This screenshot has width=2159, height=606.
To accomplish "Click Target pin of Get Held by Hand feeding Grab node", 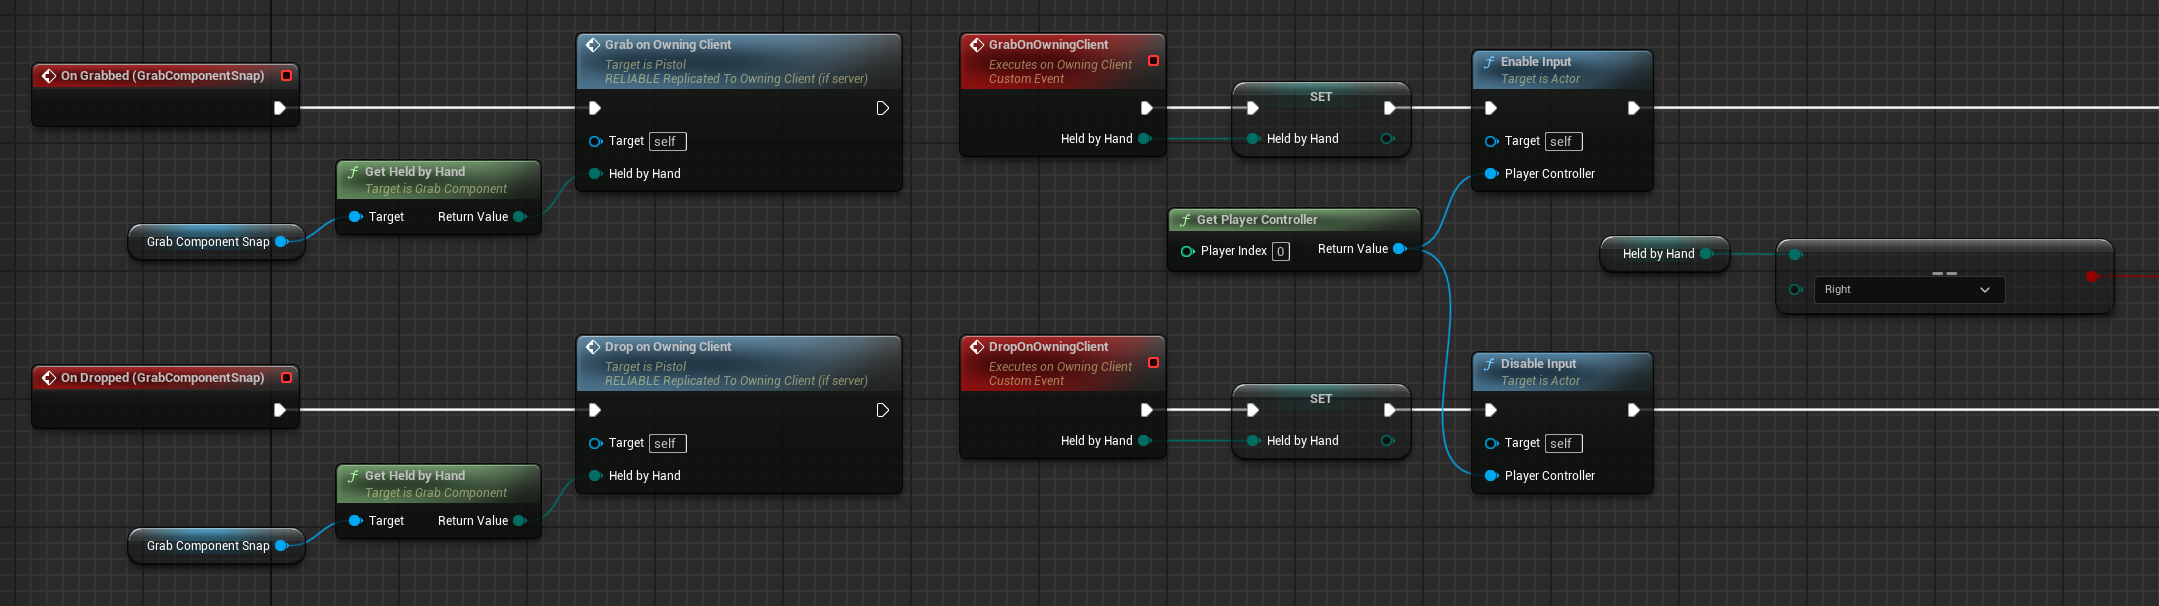I will click(355, 217).
